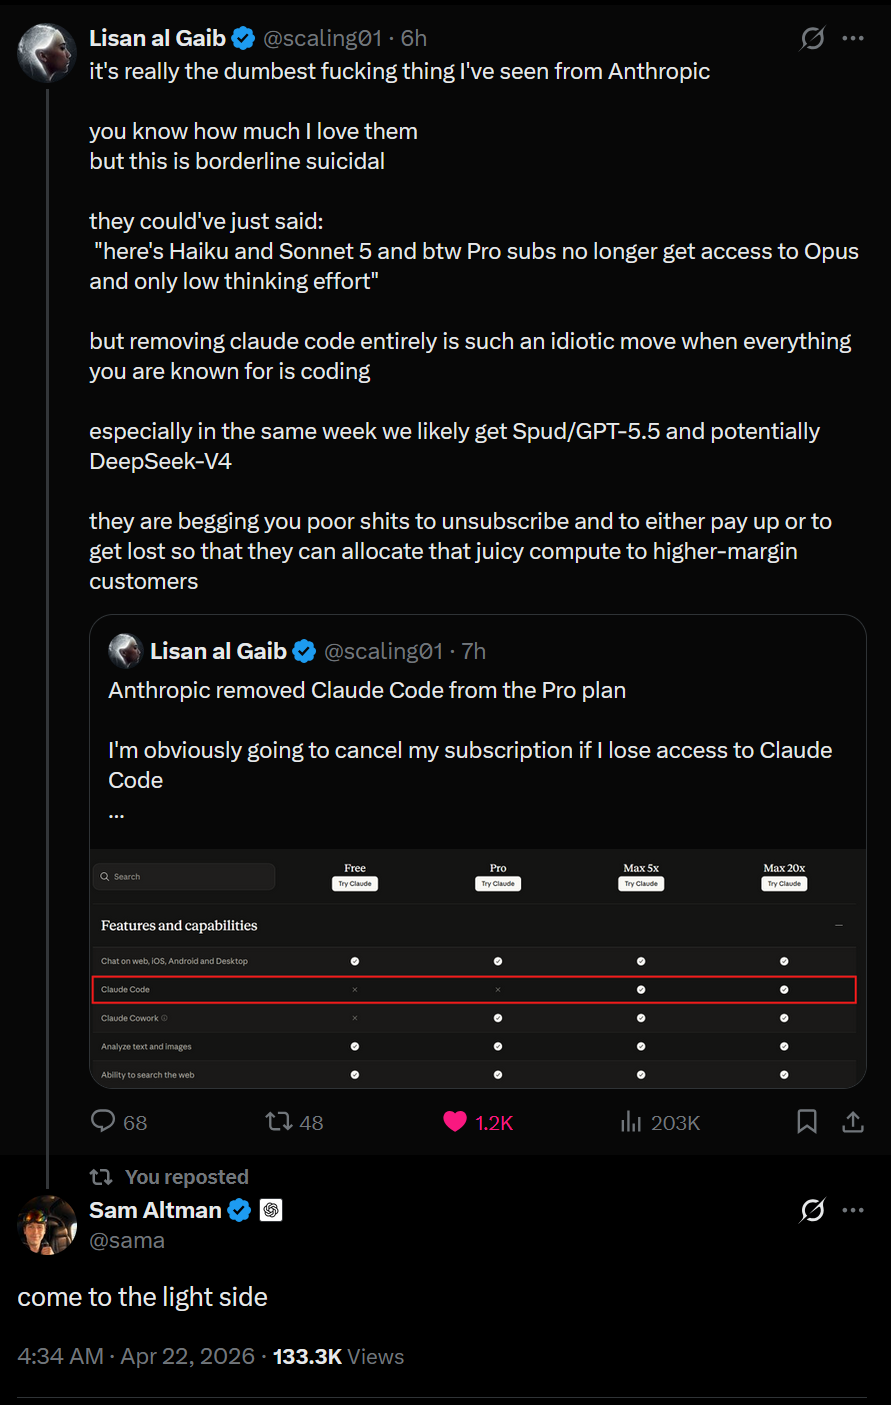
Task: Open Lisan al Gaib's top avatar
Action: (47, 53)
